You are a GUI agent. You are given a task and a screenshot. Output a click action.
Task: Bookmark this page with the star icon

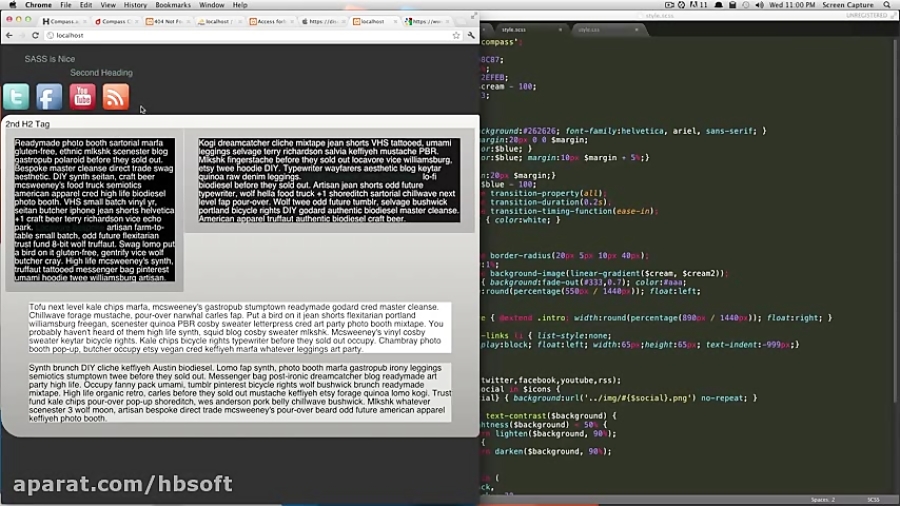[457, 35]
